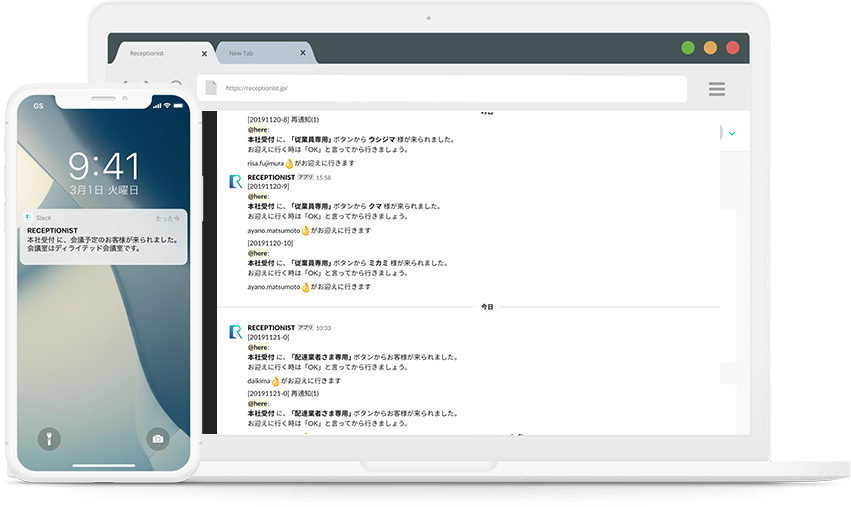Click the 15:58 message timestamp
This screenshot has width=851, height=507.
[x=324, y=177]
